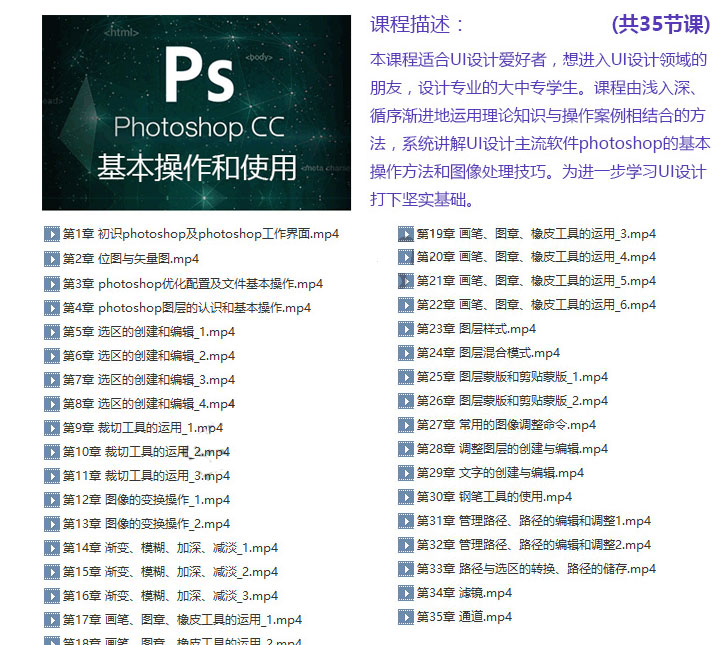Click the 共35节课 label
The height and width of the screenshot is (645, 723).
pyautogui.click(x=661, y=24)
